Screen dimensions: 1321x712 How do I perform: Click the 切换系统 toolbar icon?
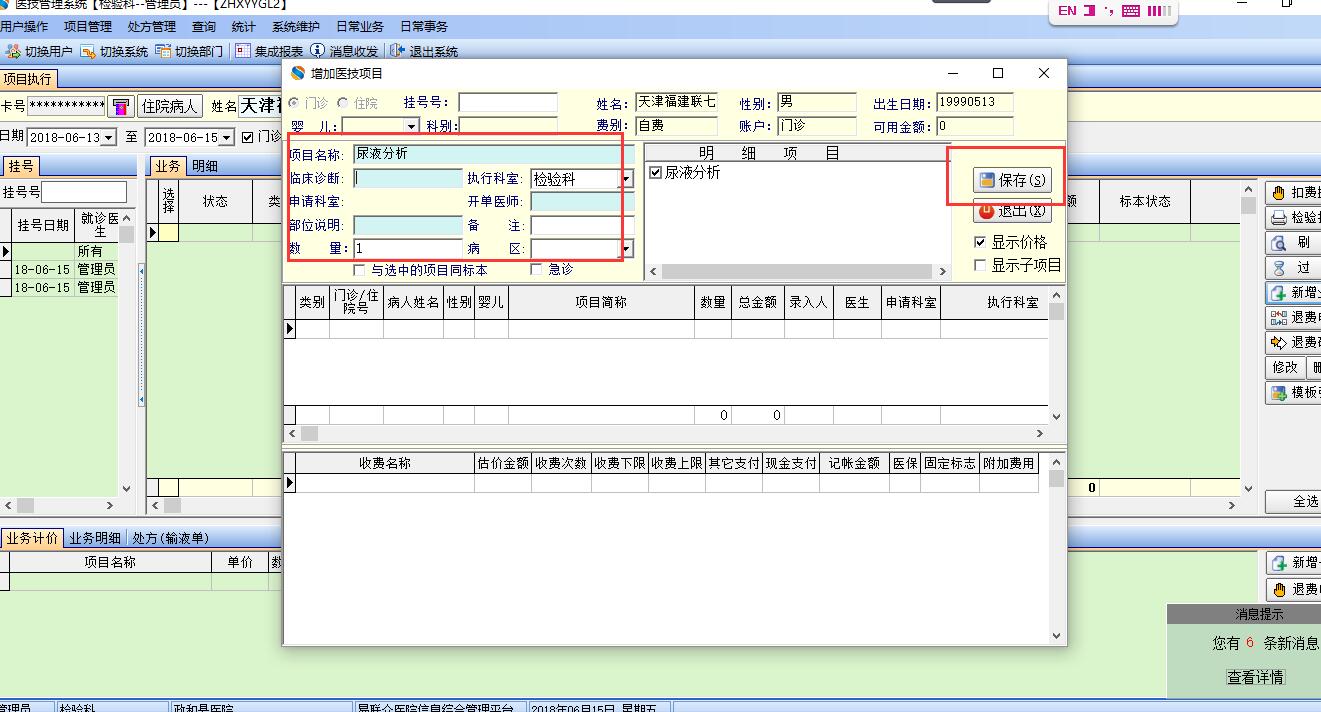click(88, 51)
